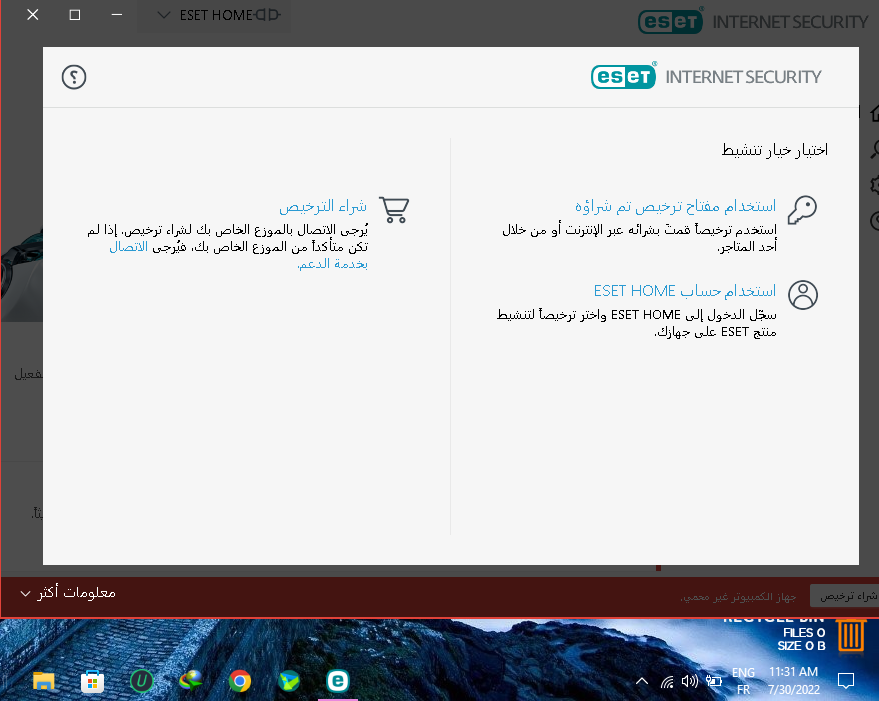The image size is (879, 701).
Task: Open File Explorer from taskbar
Action: point(44,681)
